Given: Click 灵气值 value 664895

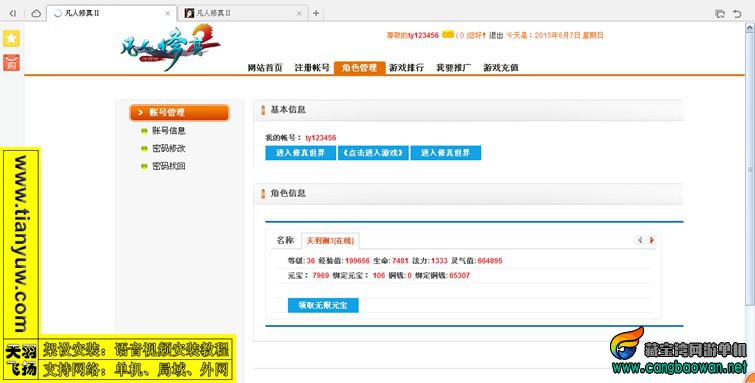Looking at the screenshot, I should point(490,261).
